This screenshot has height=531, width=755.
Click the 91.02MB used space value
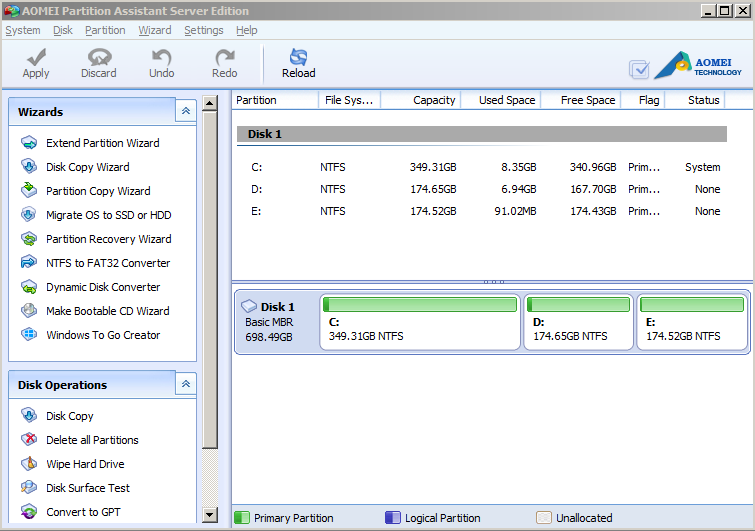click(515, 211)
